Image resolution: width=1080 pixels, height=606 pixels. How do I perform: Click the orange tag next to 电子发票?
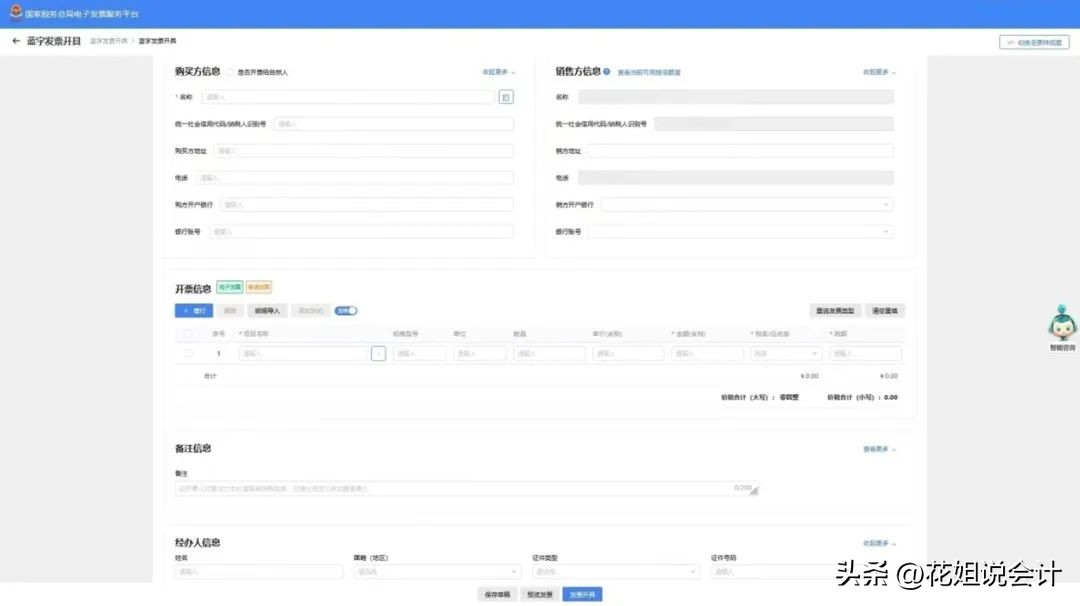(259, 287)
